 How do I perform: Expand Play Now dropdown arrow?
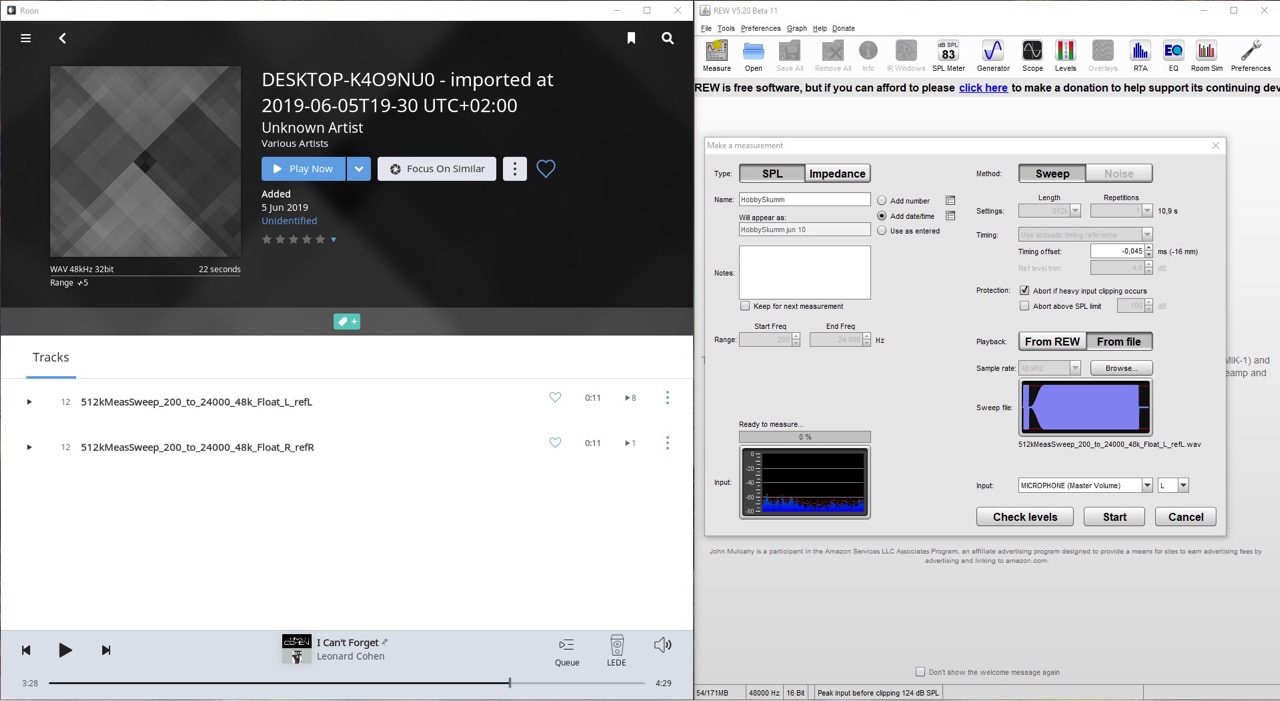click(x=359, y=169)
